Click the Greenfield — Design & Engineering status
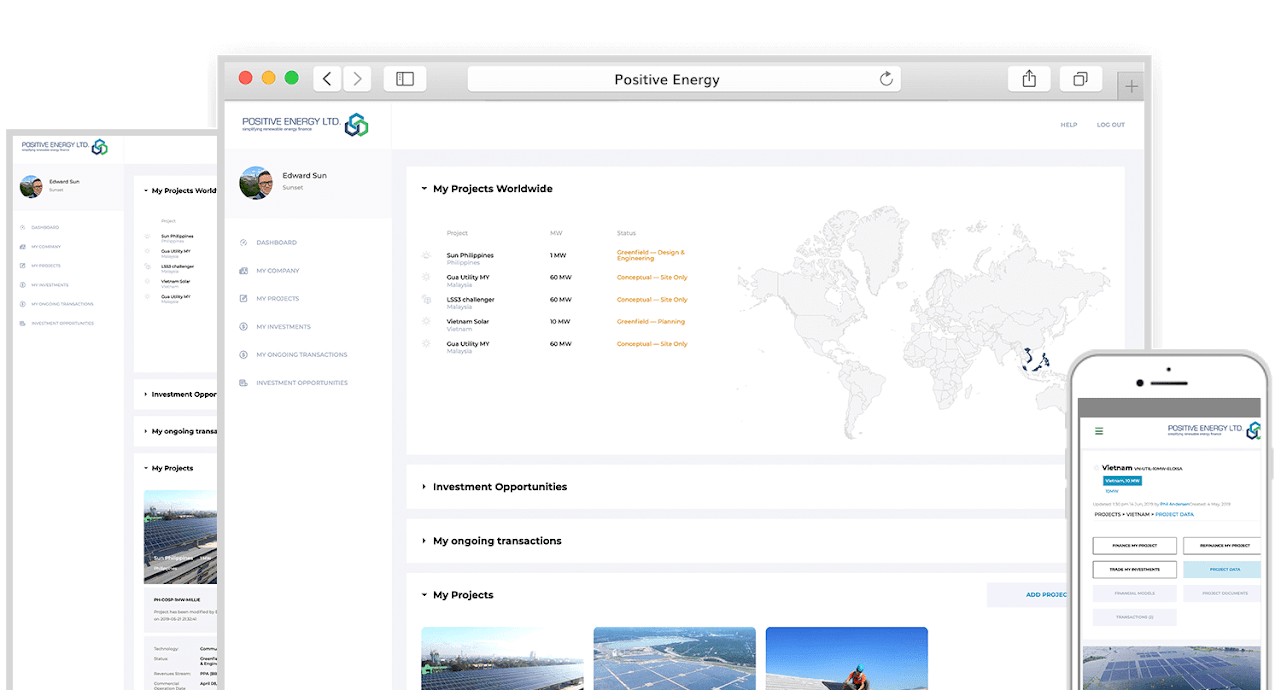This screenshot has width=1281, height=690. coord(651,255)
